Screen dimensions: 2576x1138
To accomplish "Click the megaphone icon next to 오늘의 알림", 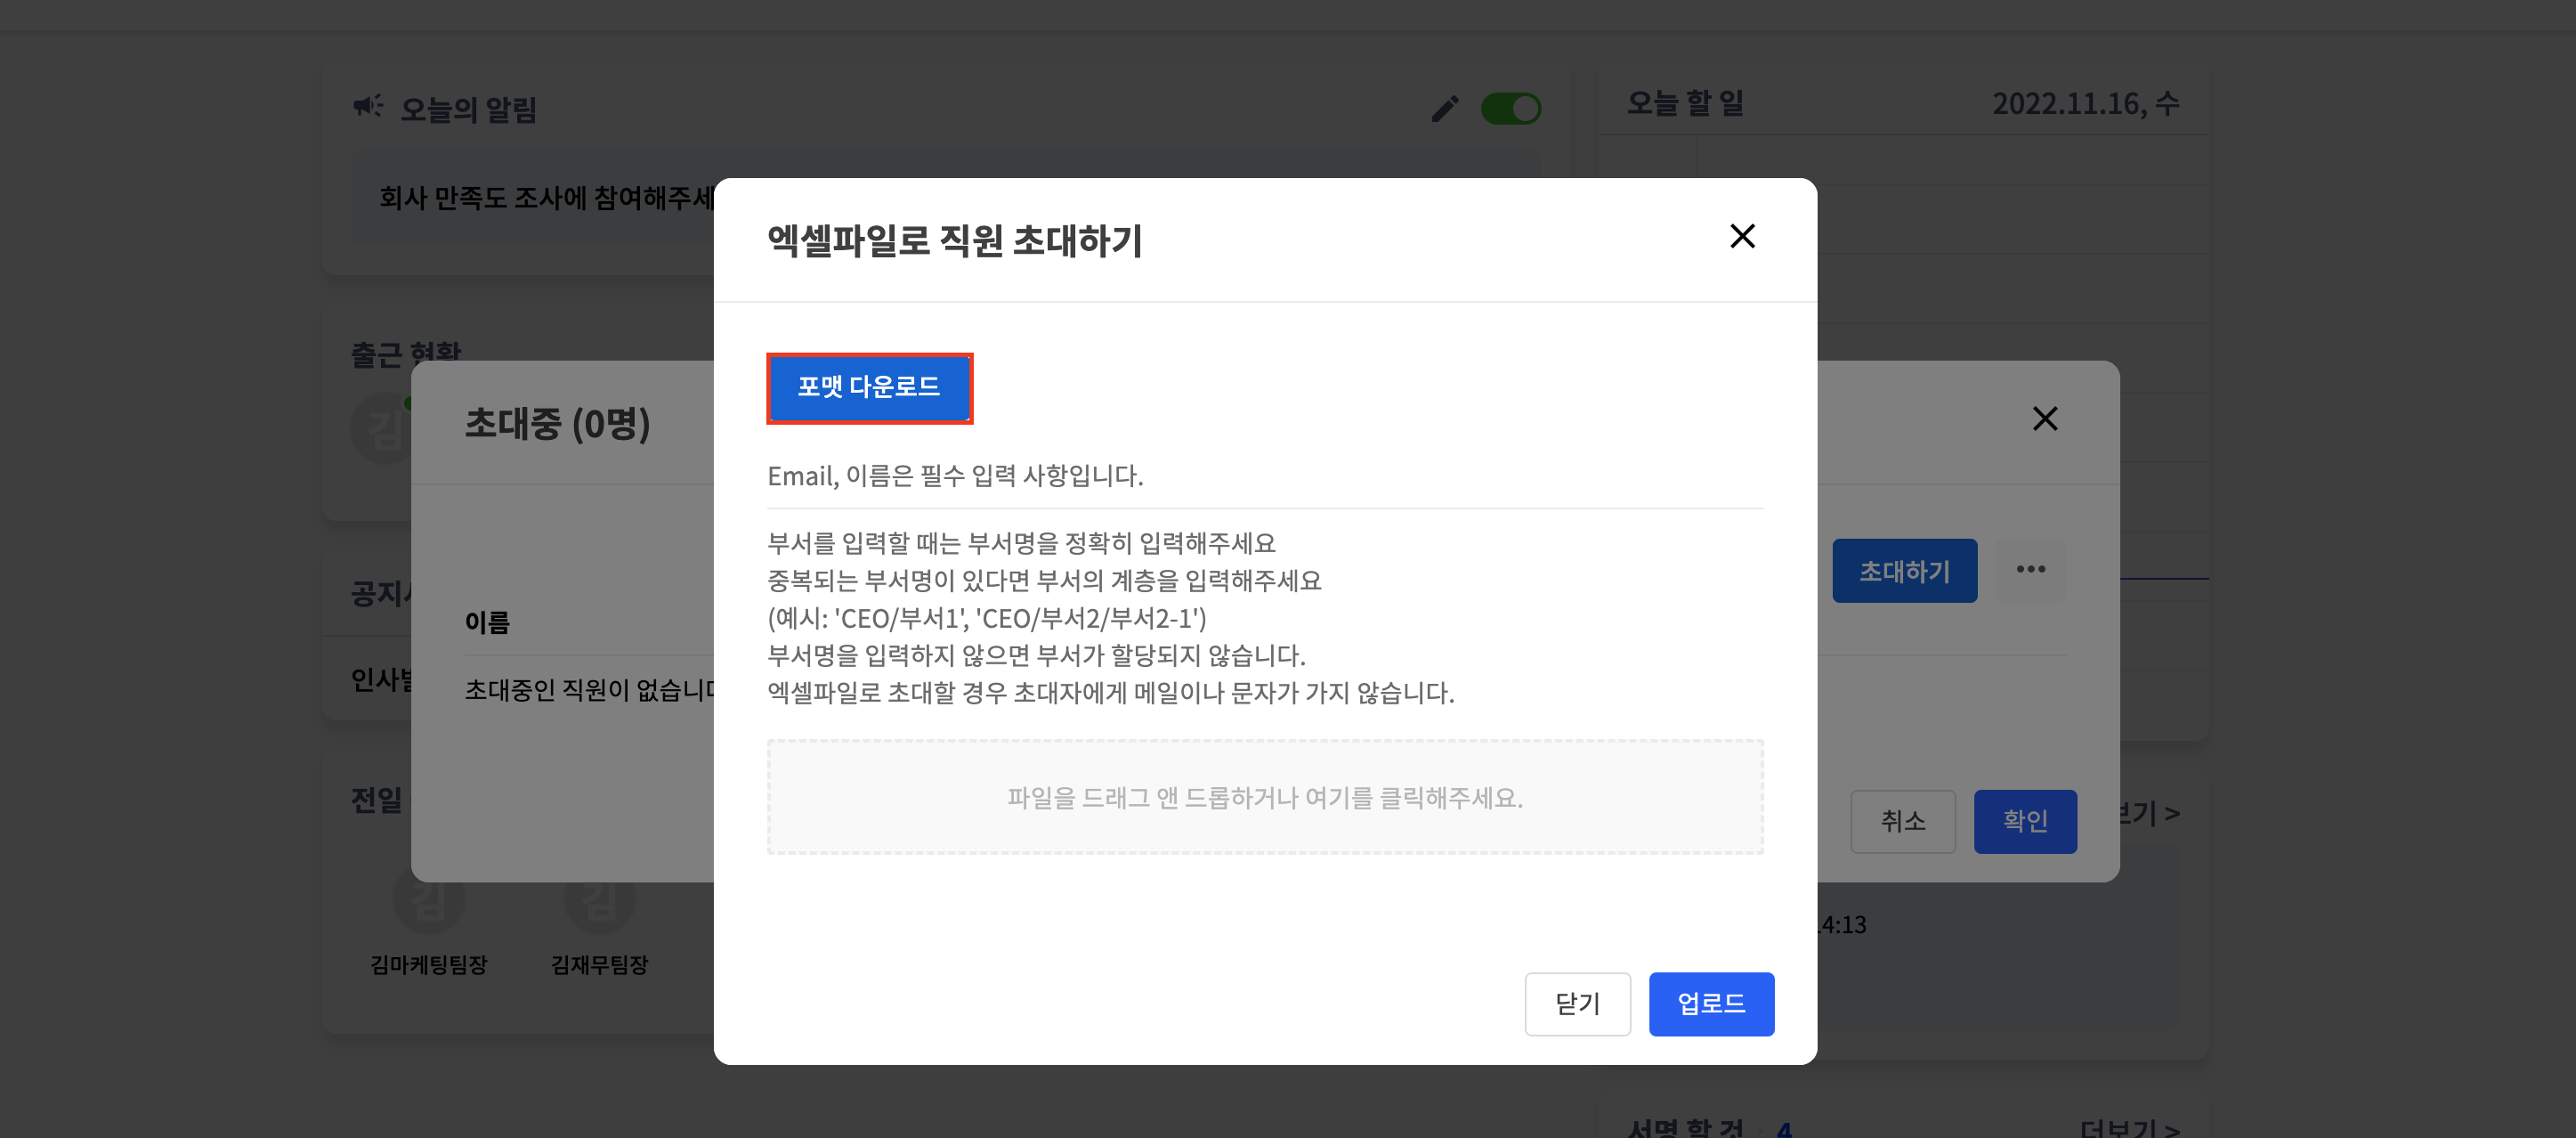I will pyautogui.click(x=367, y=106).
